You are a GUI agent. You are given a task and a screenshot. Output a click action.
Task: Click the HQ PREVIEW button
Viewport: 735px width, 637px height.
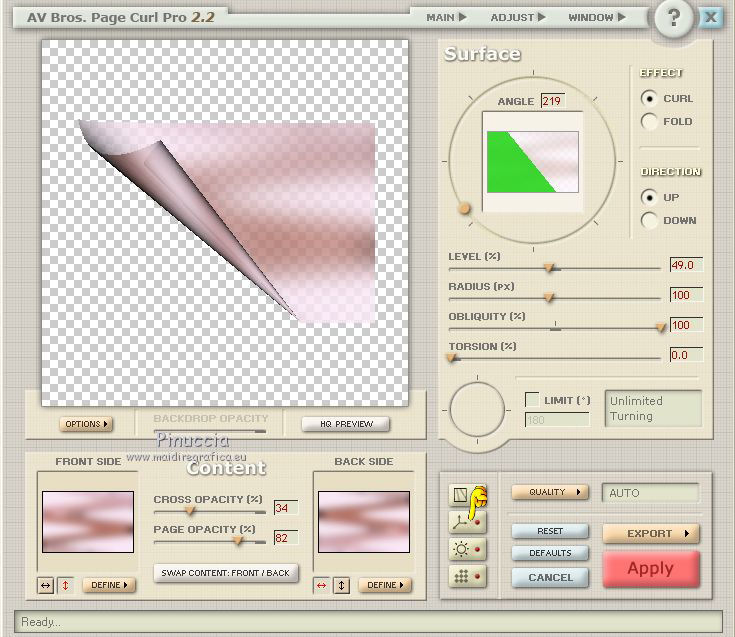346,424
